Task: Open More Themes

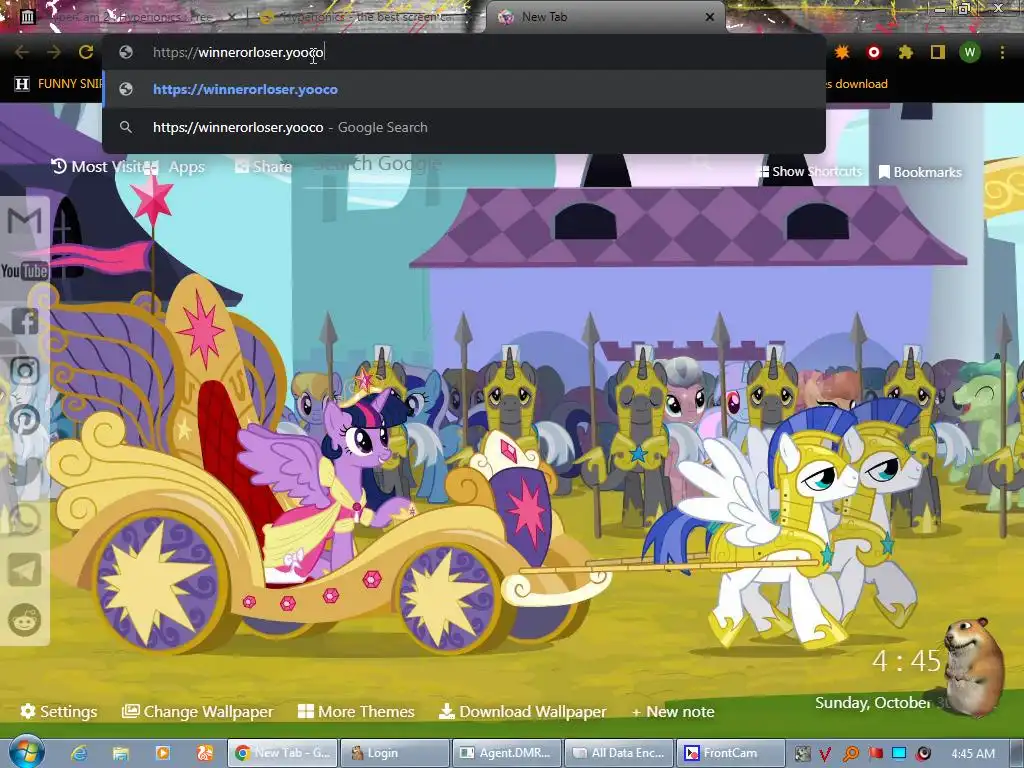Action: [357, 711]
